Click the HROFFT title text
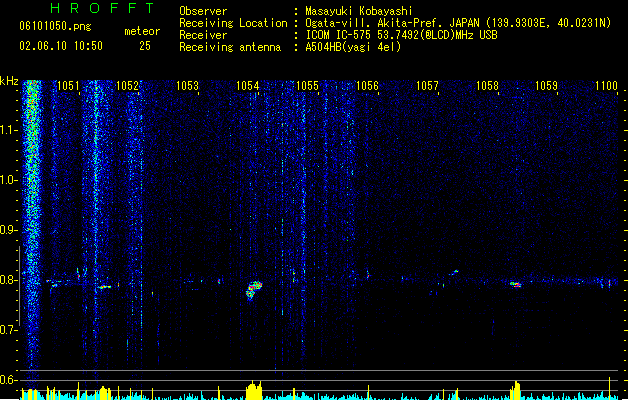 coord(103,8)
